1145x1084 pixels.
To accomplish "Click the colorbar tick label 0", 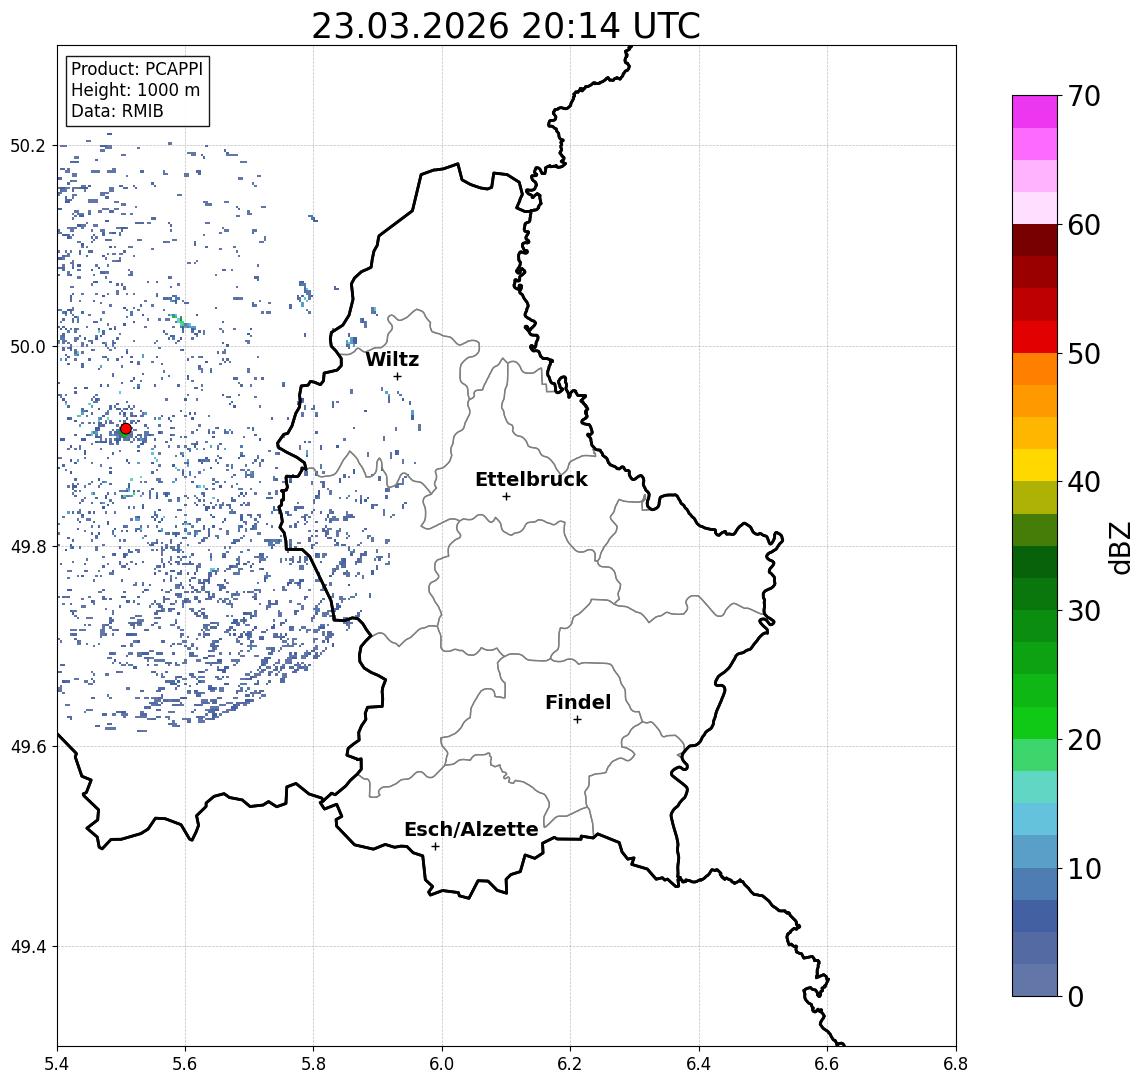I will click(1076, 996).
